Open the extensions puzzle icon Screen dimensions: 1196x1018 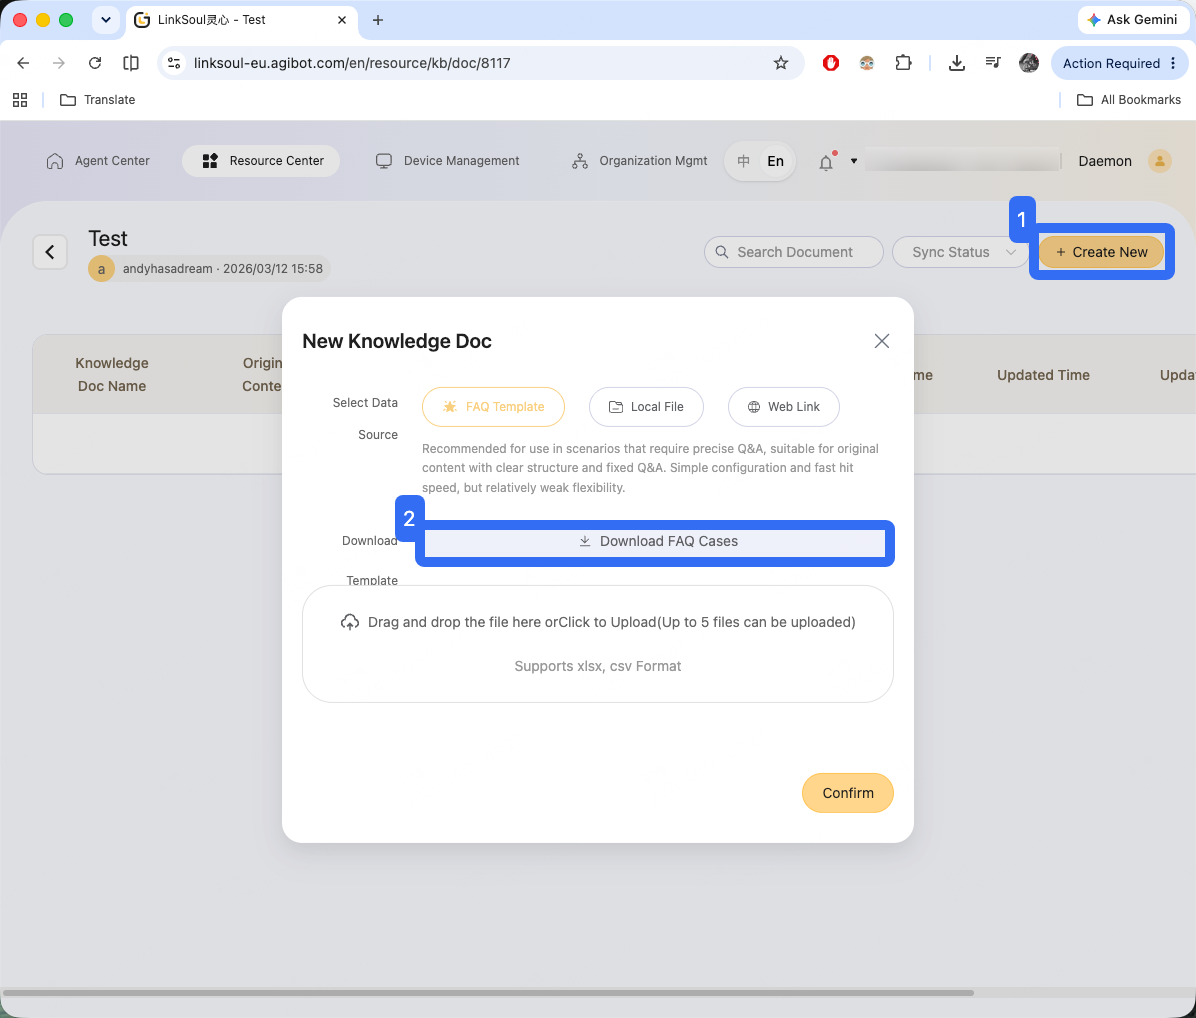pos(903,63)
